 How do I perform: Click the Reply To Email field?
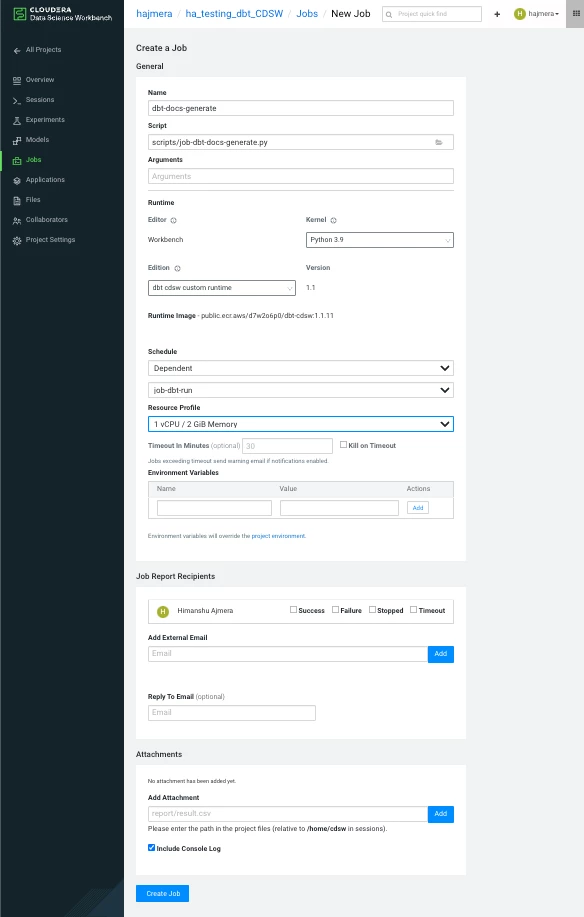[x=231, y=713]
